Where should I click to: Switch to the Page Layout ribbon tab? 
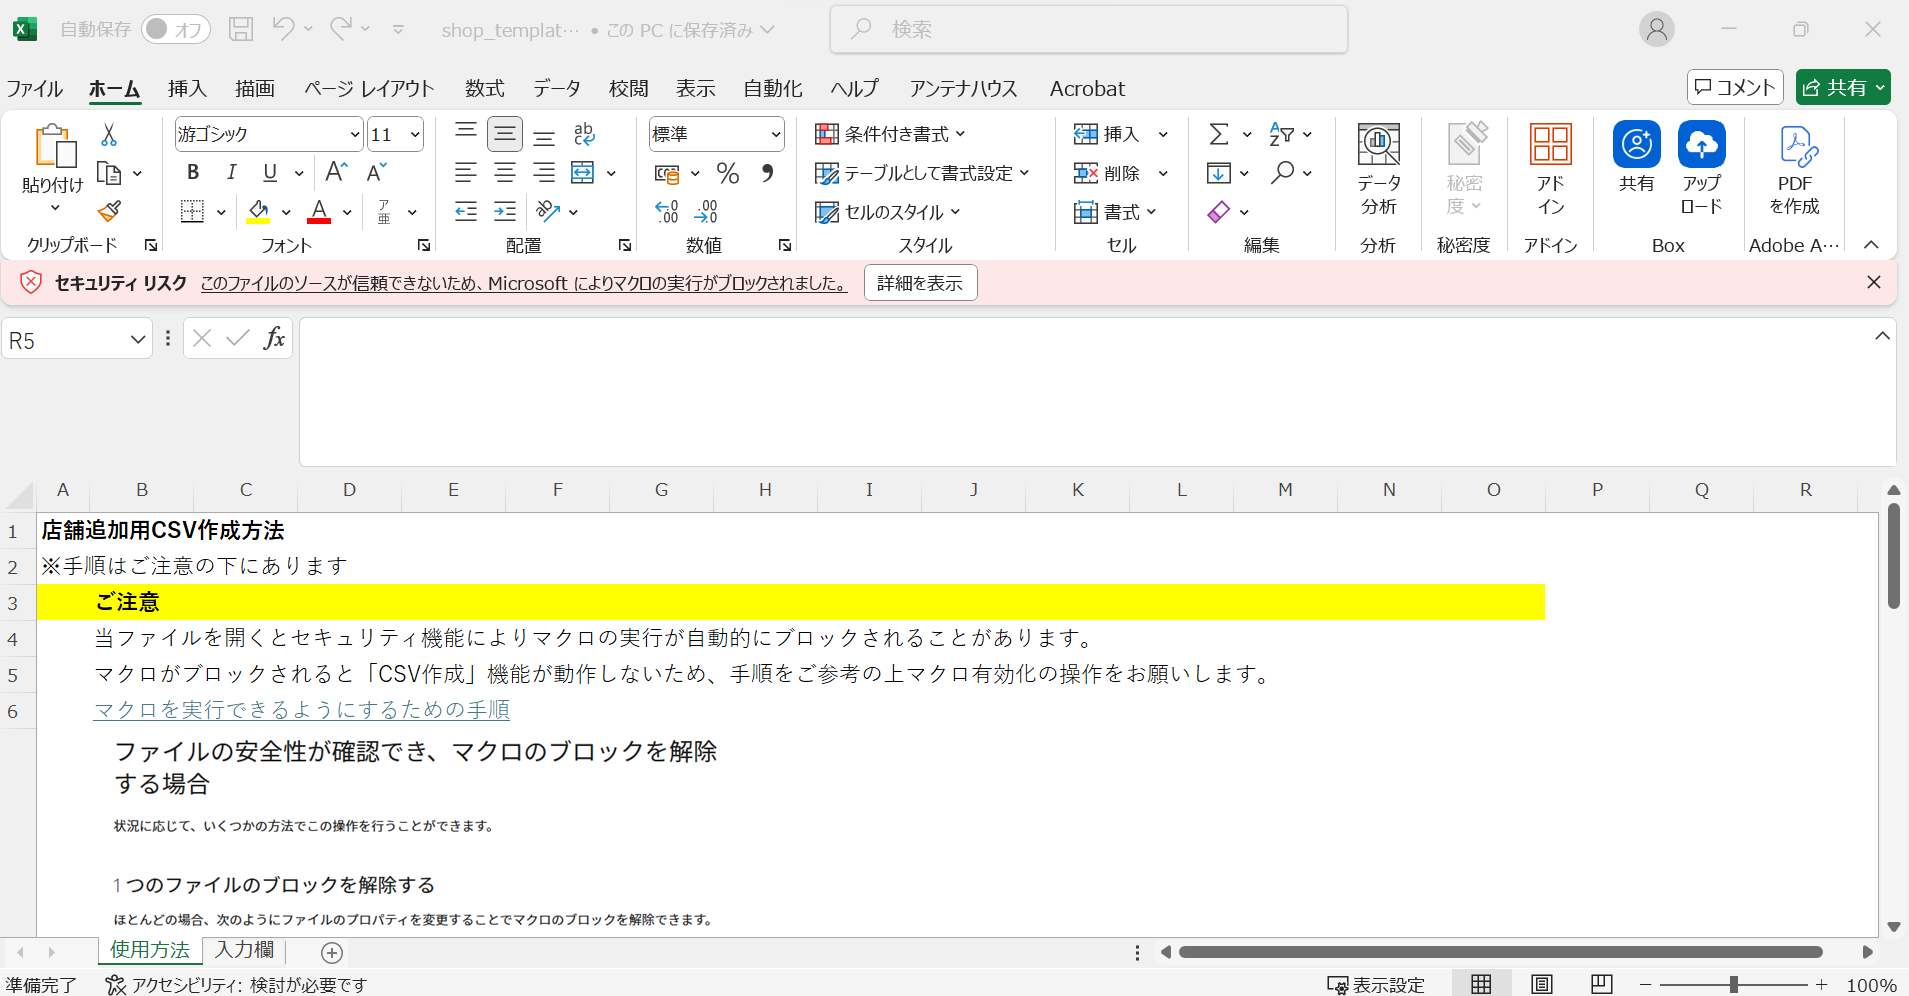(x=369, y=89)
